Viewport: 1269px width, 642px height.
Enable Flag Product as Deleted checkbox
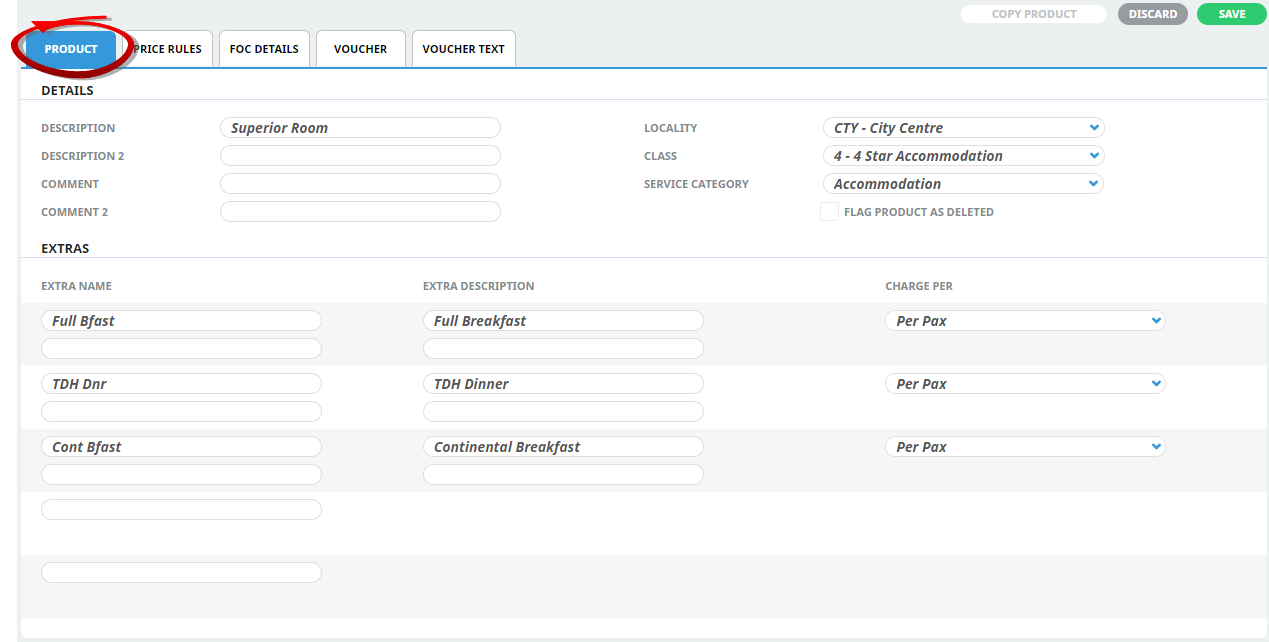[x=829, y=212]
